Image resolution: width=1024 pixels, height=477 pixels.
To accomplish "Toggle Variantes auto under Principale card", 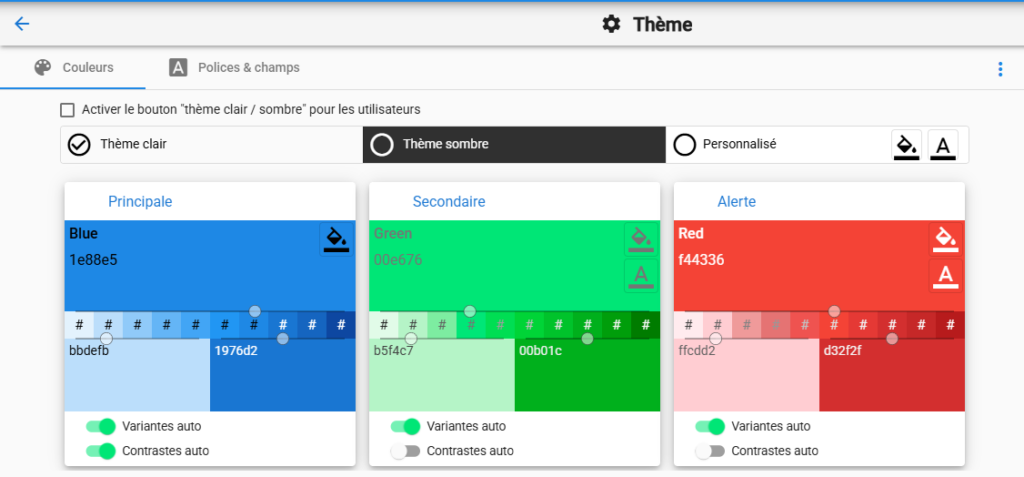I will tap(100, 426).
